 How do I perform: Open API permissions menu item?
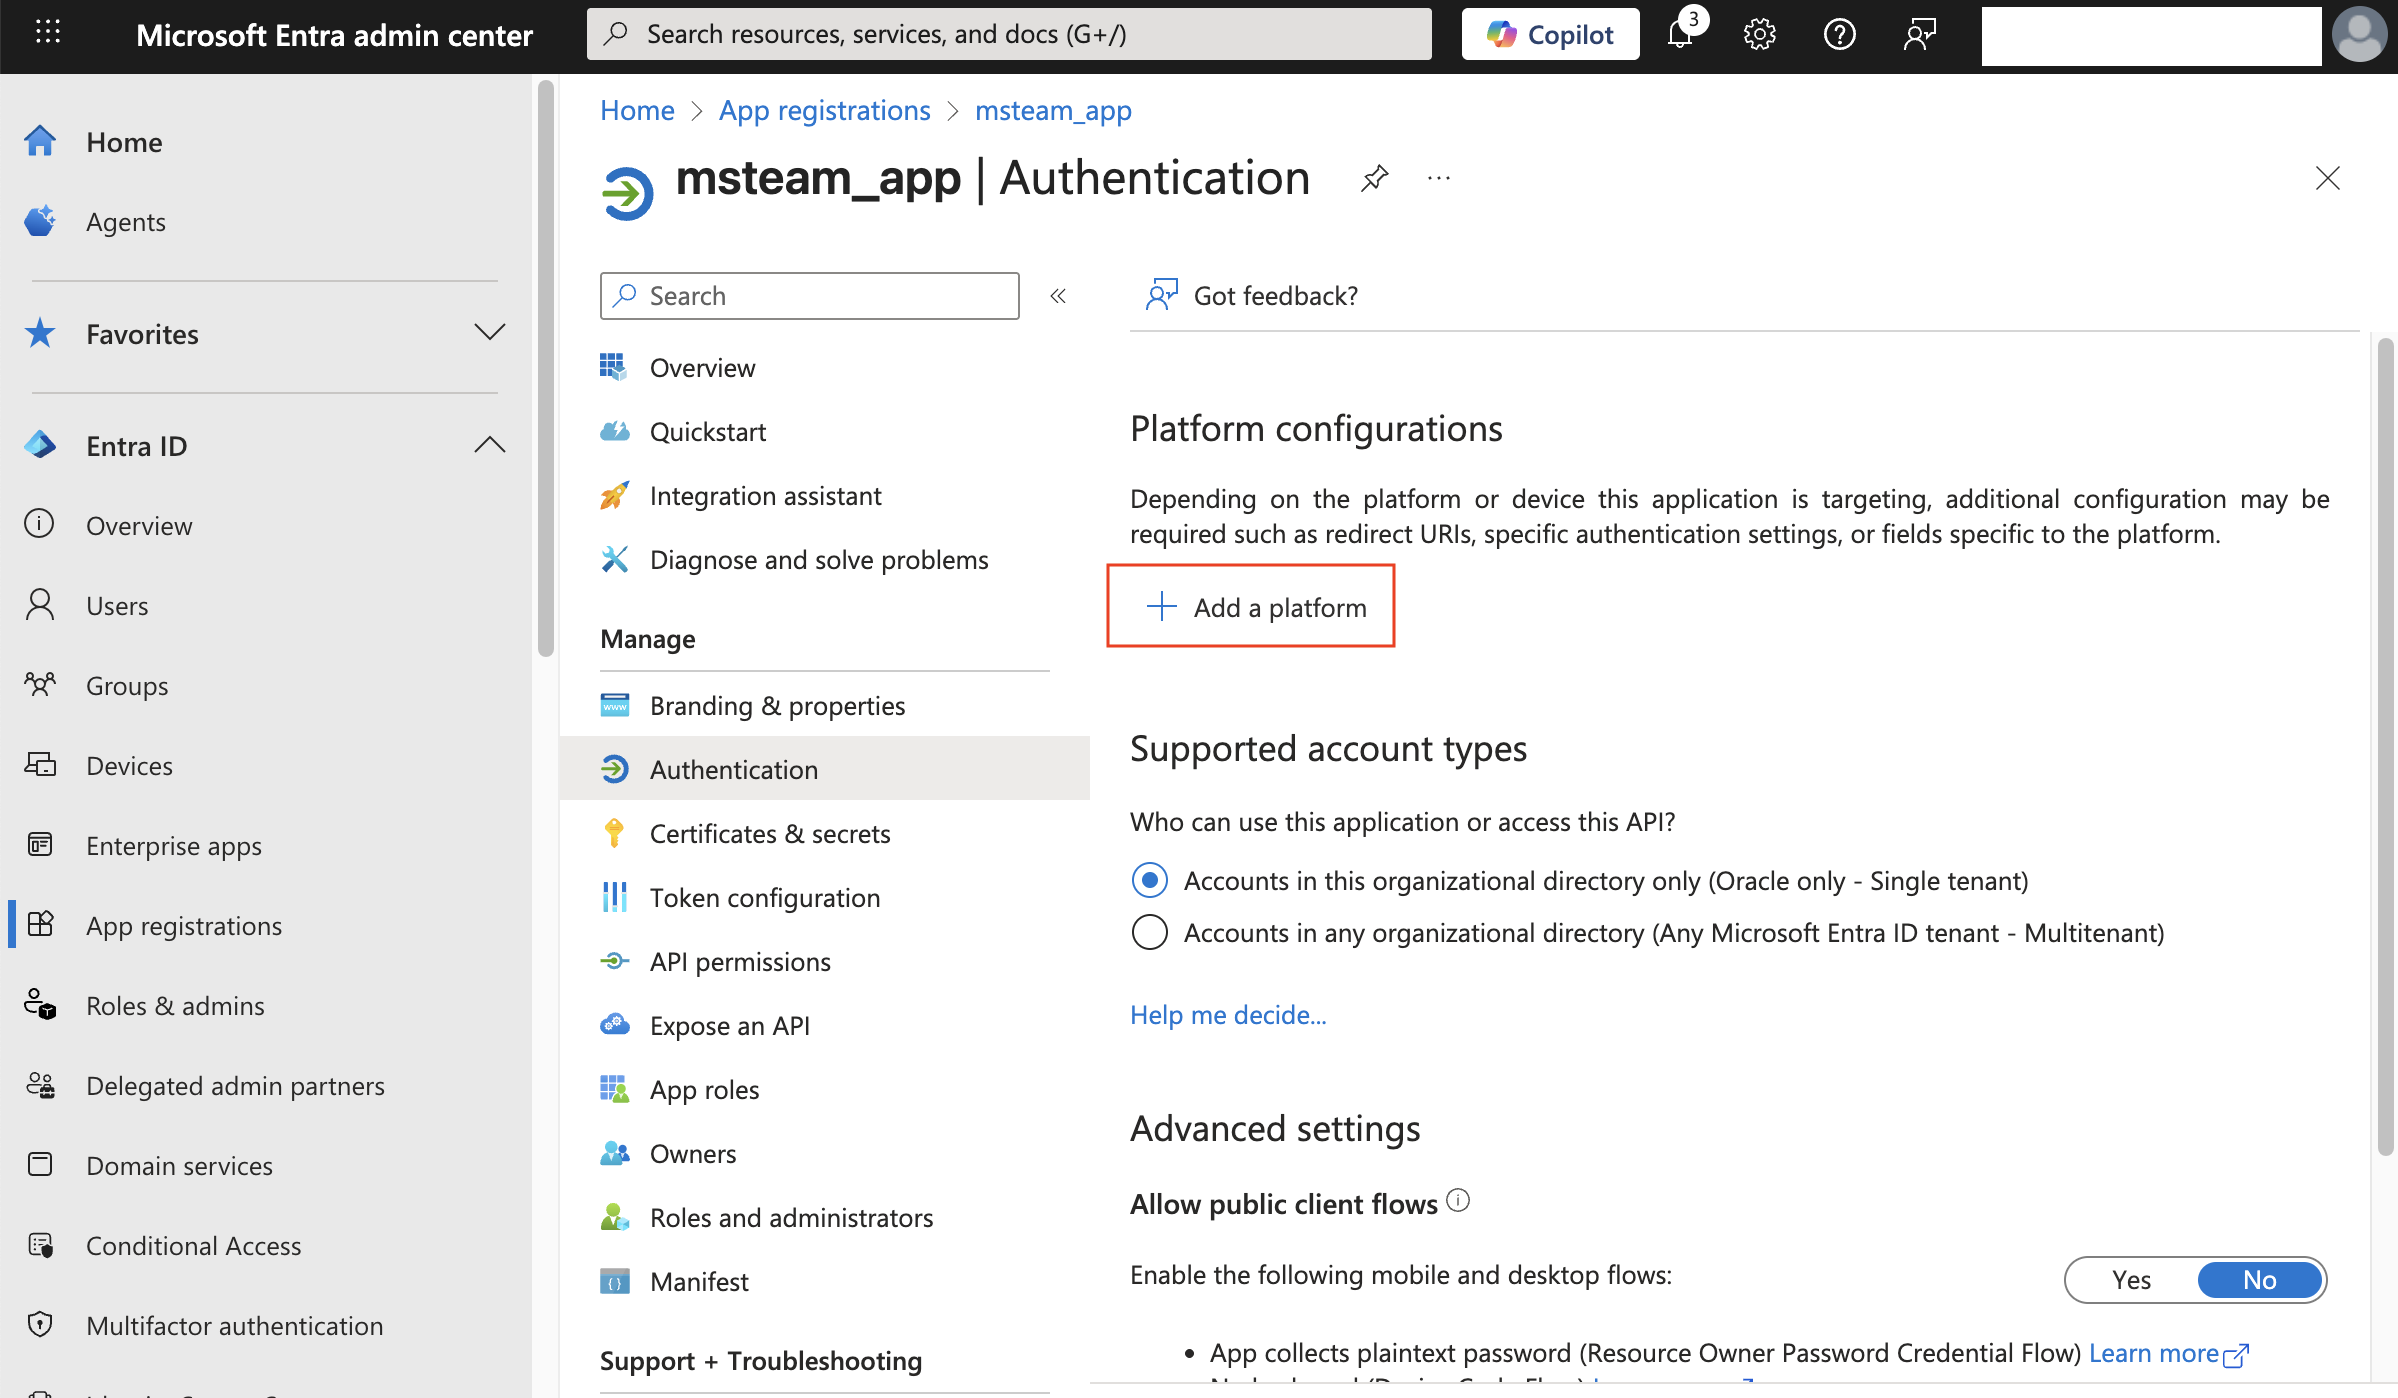[x=740, y=961]
